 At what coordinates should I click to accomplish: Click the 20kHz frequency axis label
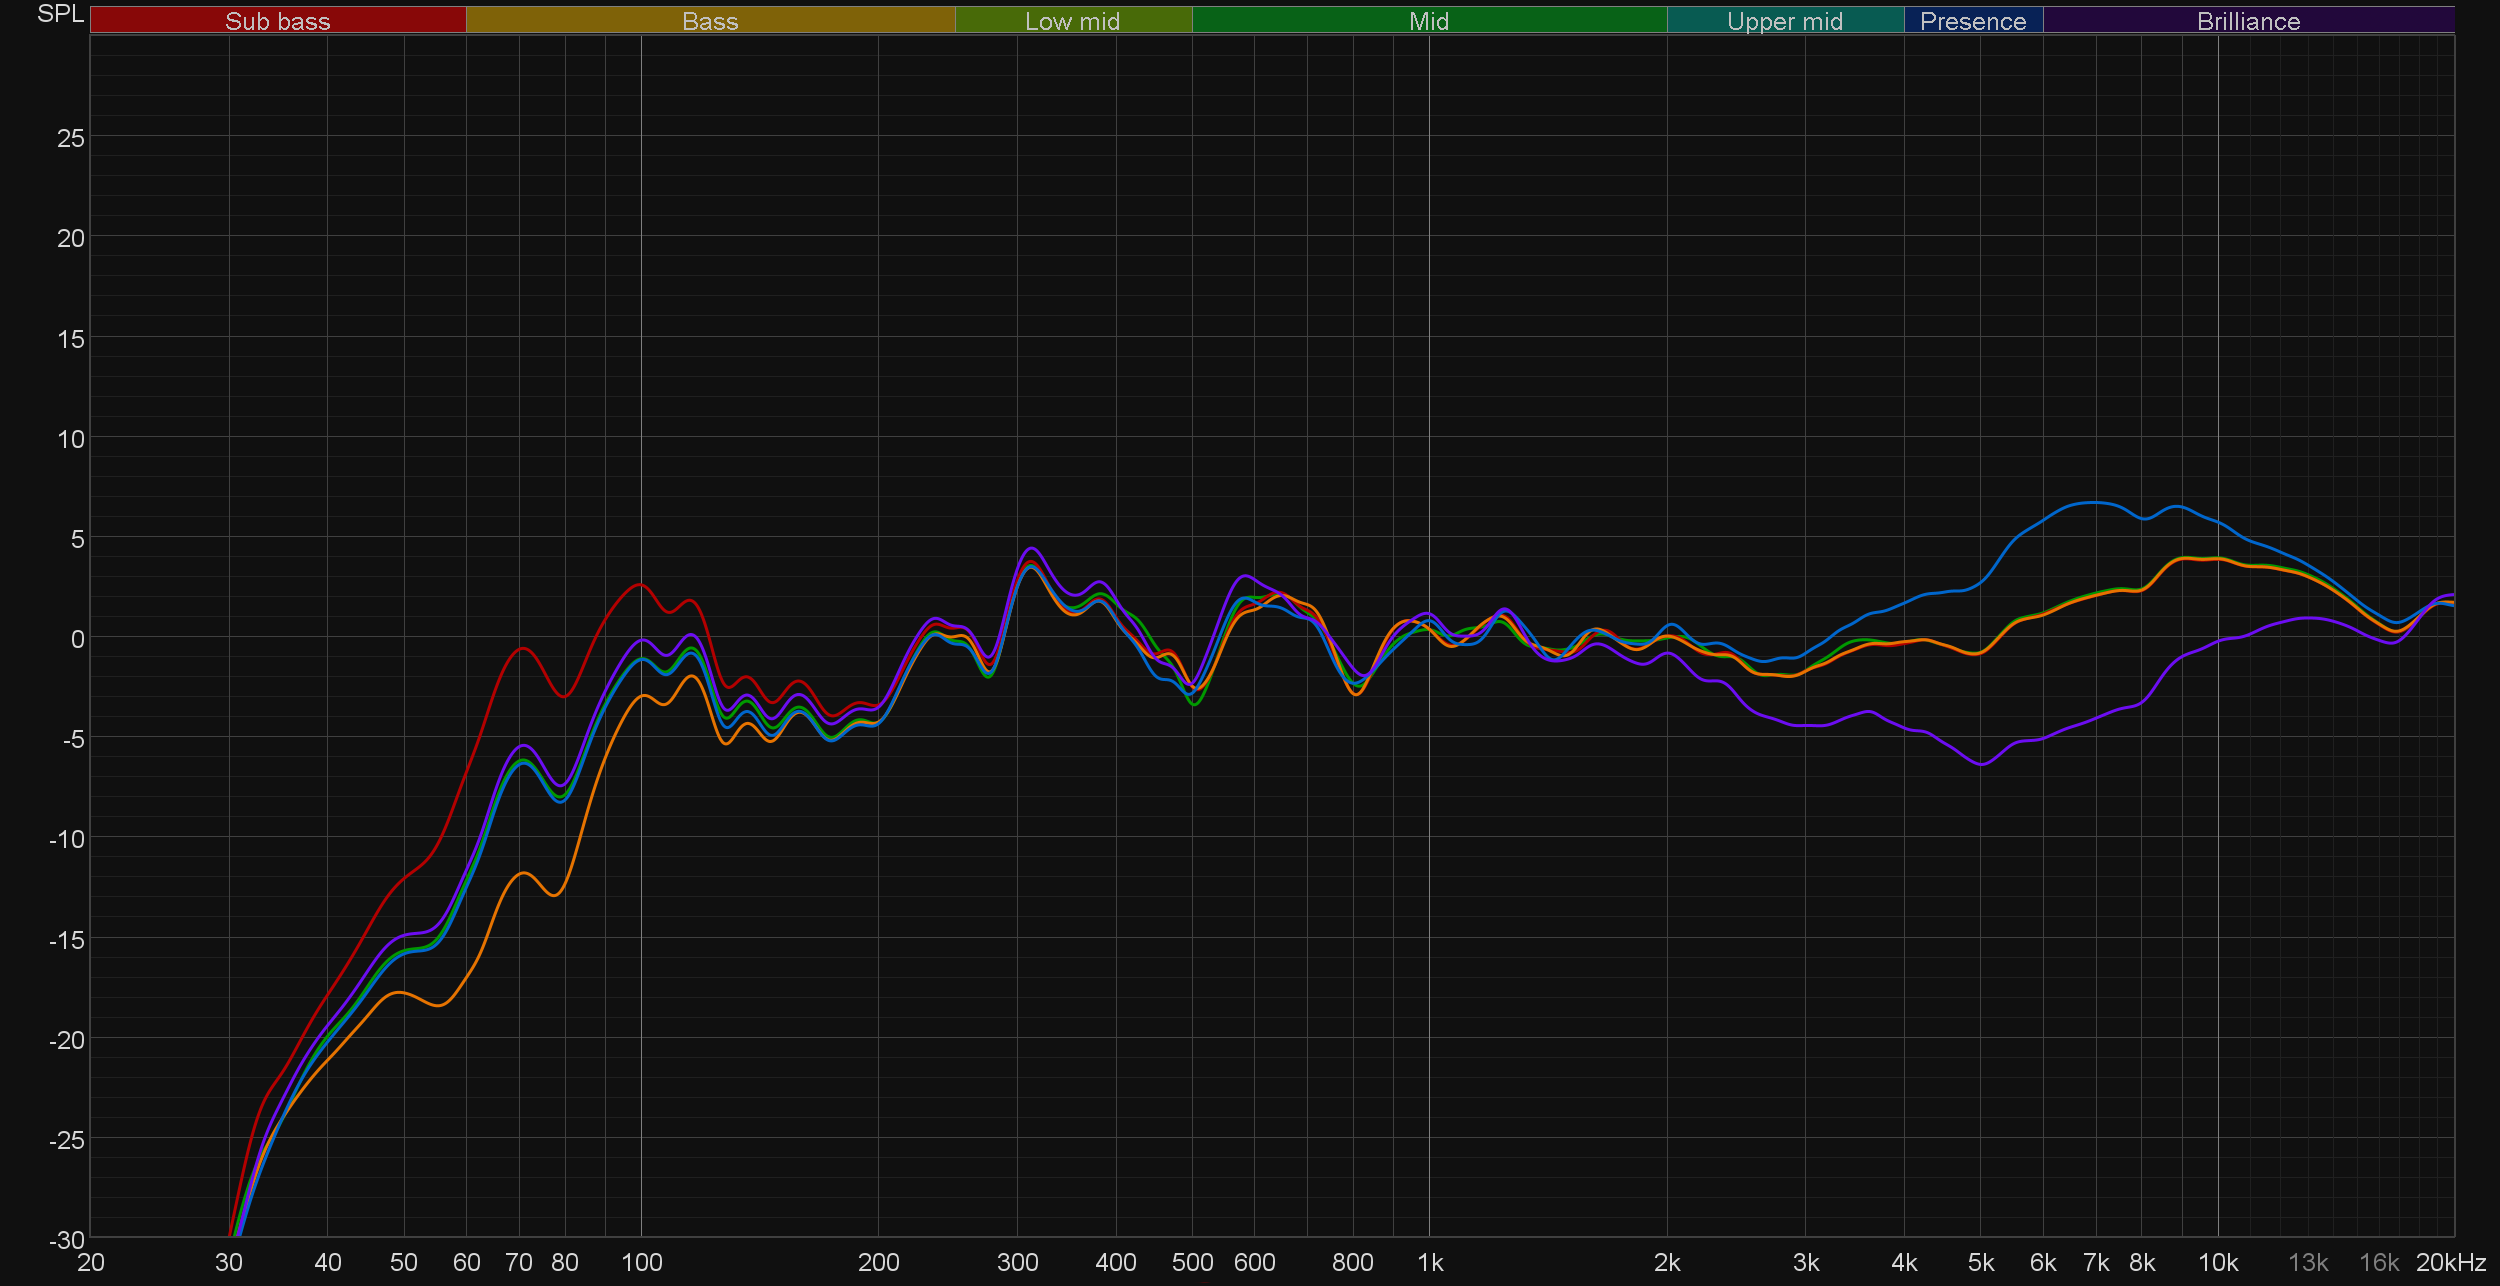point(2450,1263)
